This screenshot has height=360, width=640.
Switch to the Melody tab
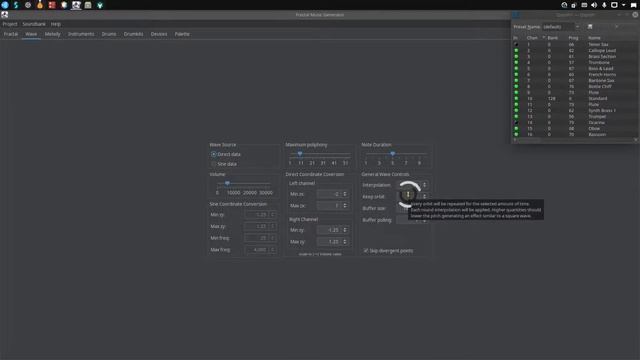52,34
